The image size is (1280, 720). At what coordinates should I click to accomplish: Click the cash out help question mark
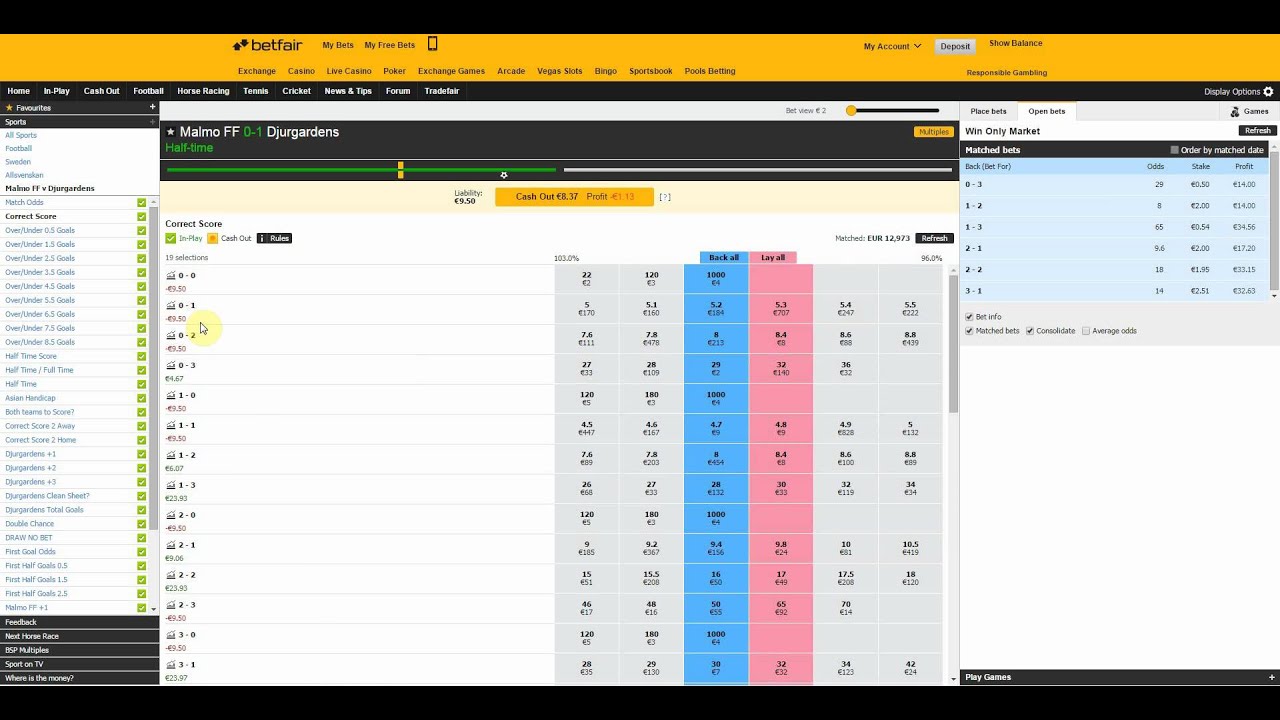pyautogui.click(x=665, y=197)
